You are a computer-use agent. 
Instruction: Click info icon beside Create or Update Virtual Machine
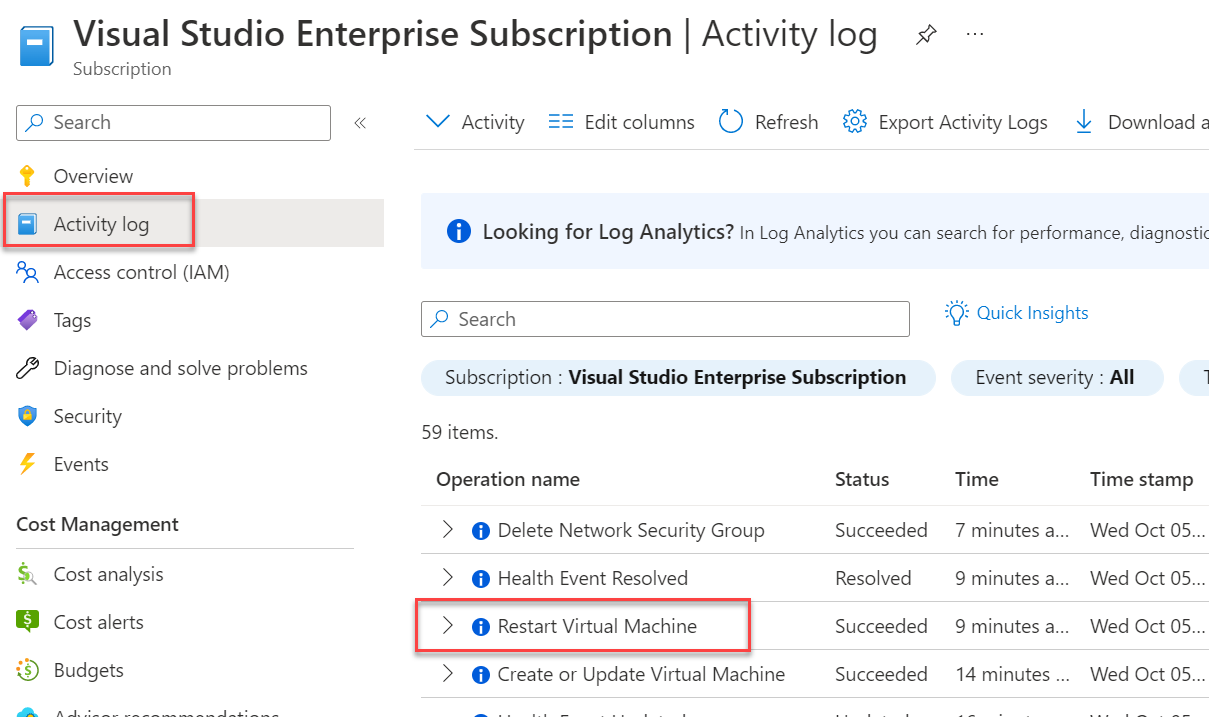tap(480, 675)
